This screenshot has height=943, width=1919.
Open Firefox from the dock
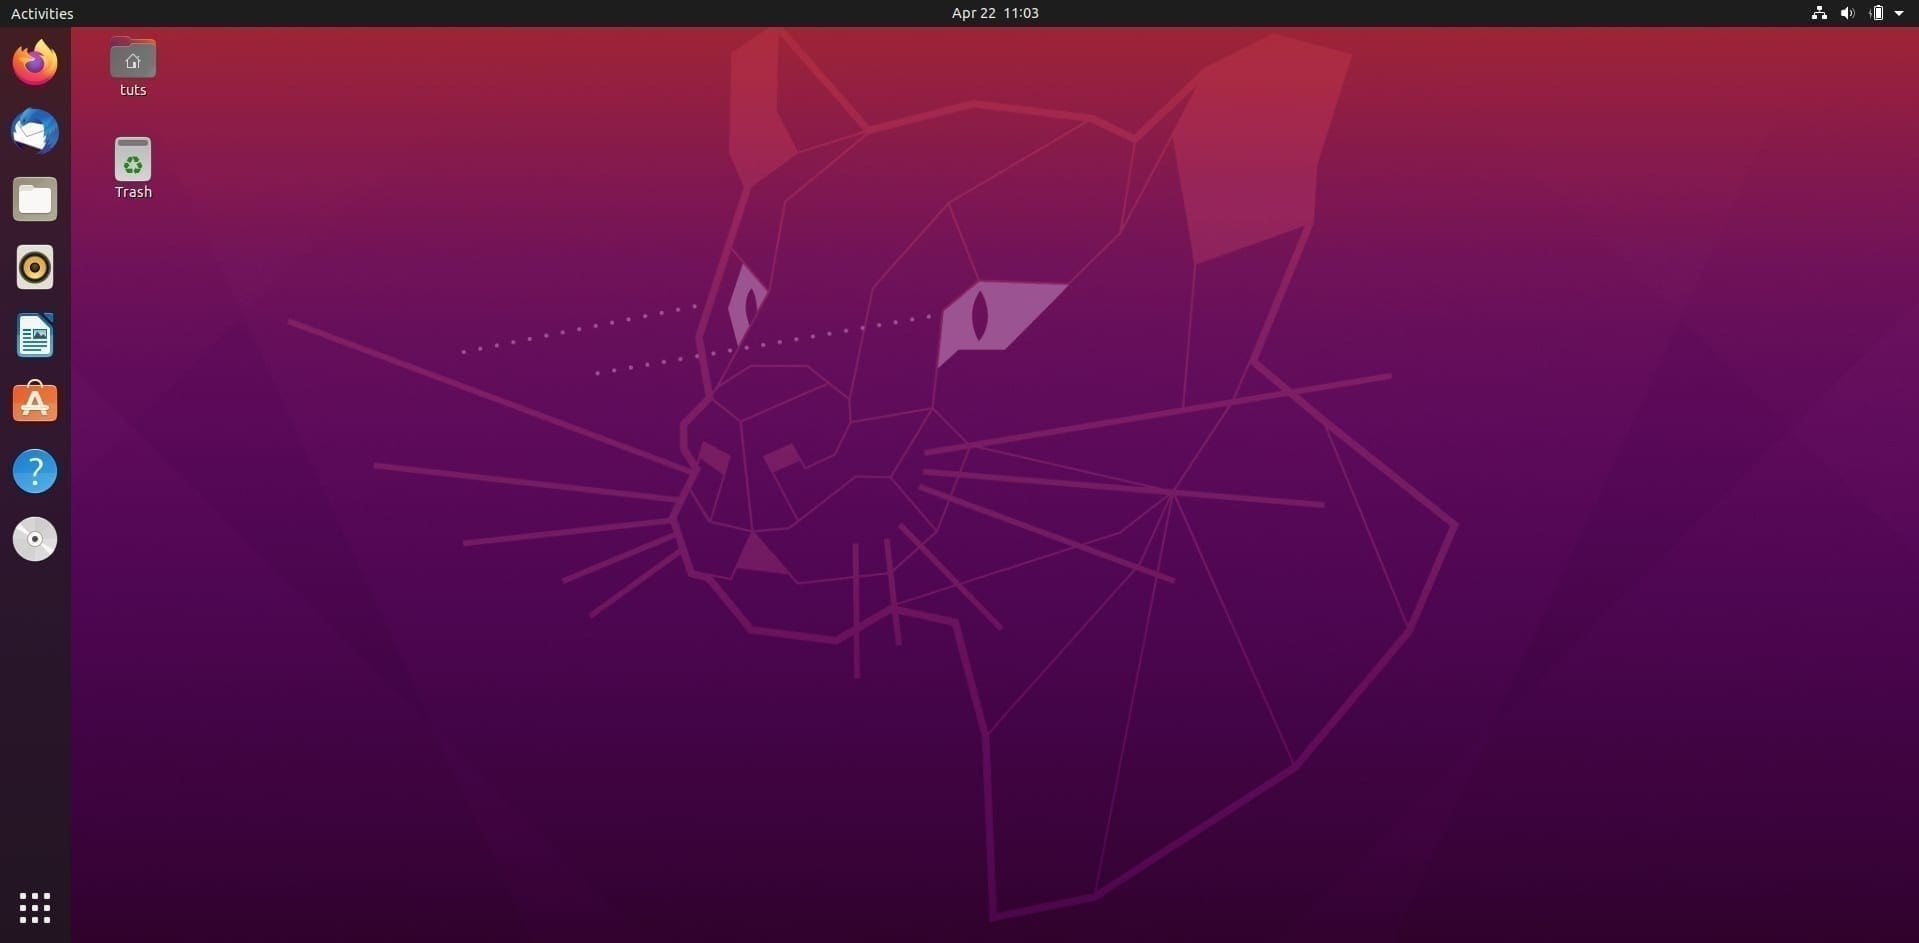pos(35,62)
